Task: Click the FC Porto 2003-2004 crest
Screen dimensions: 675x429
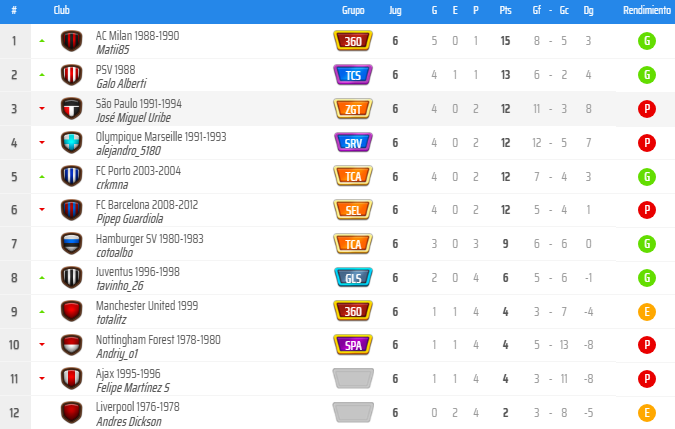Action: coord(71,177)
